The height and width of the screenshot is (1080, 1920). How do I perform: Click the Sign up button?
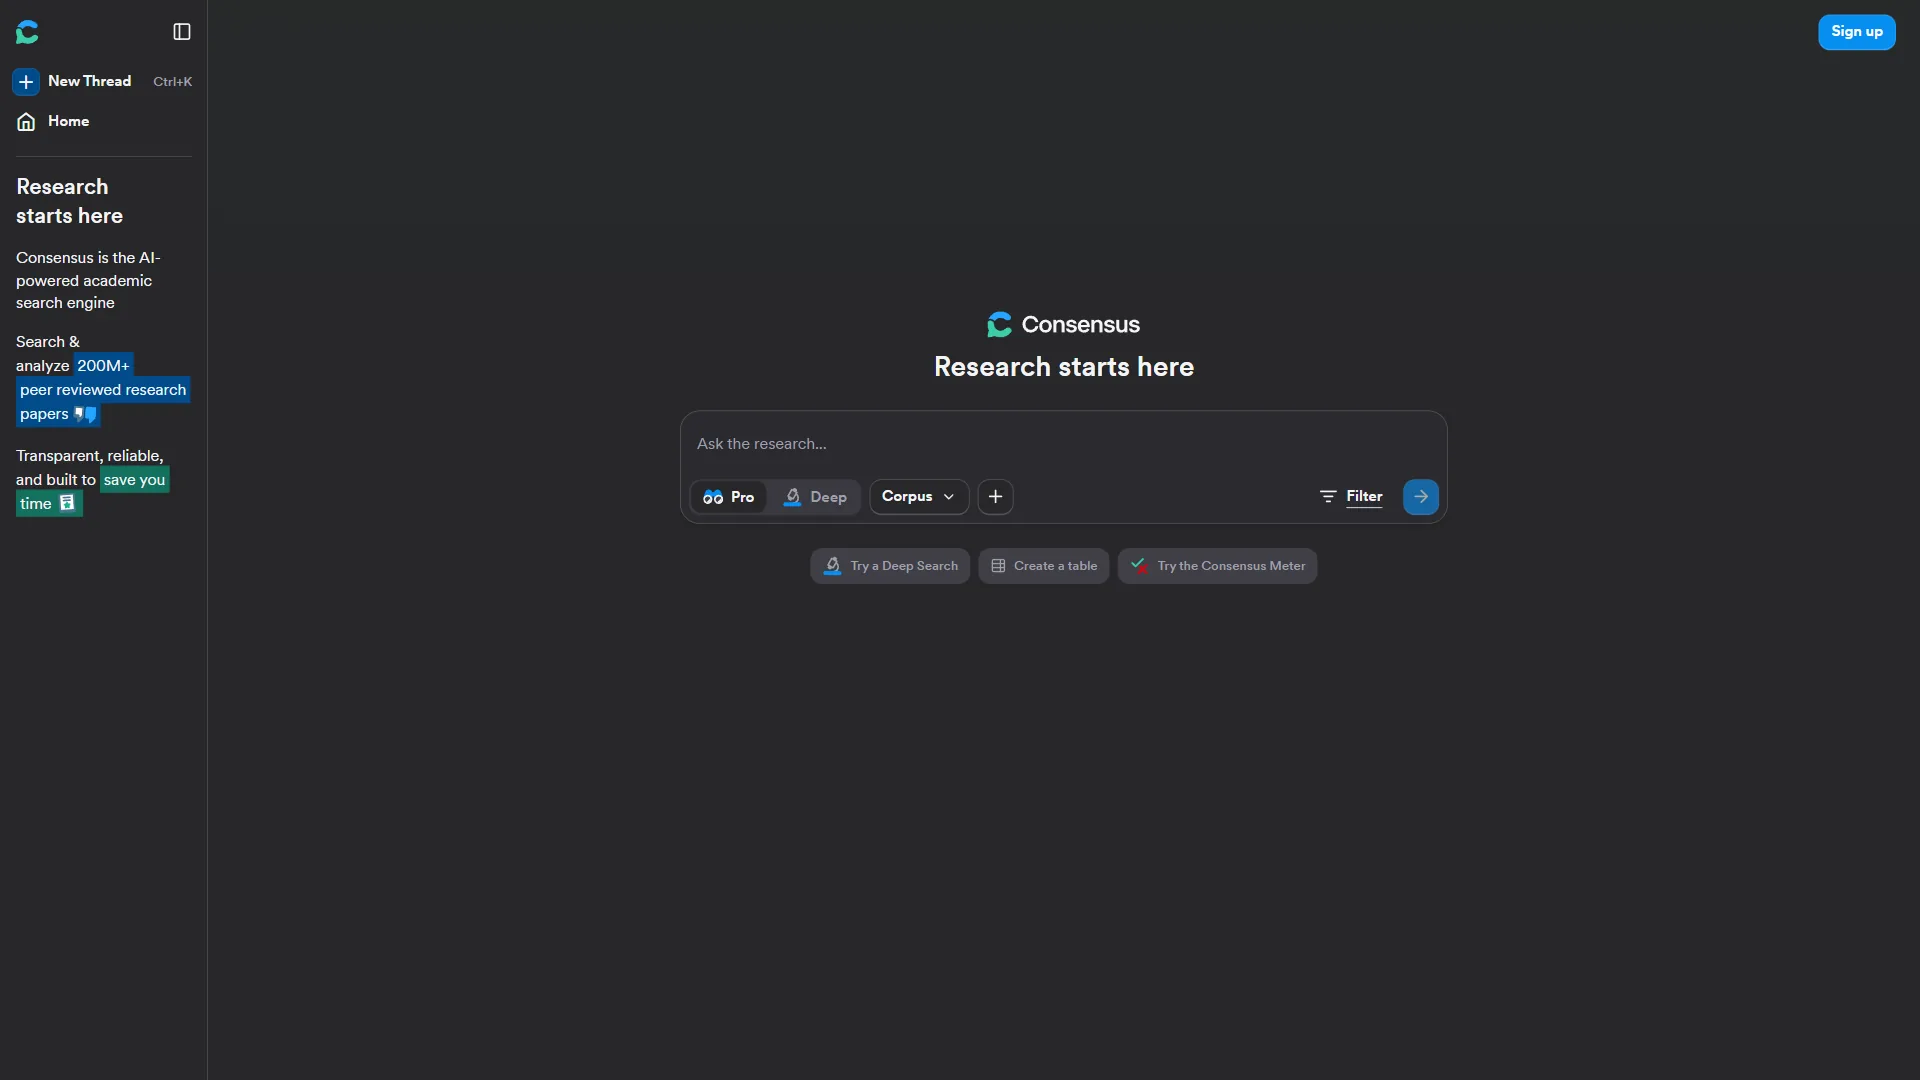coord(1856,32)
